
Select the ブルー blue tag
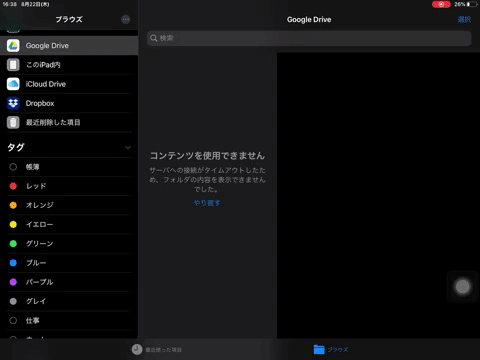(69, 263)
